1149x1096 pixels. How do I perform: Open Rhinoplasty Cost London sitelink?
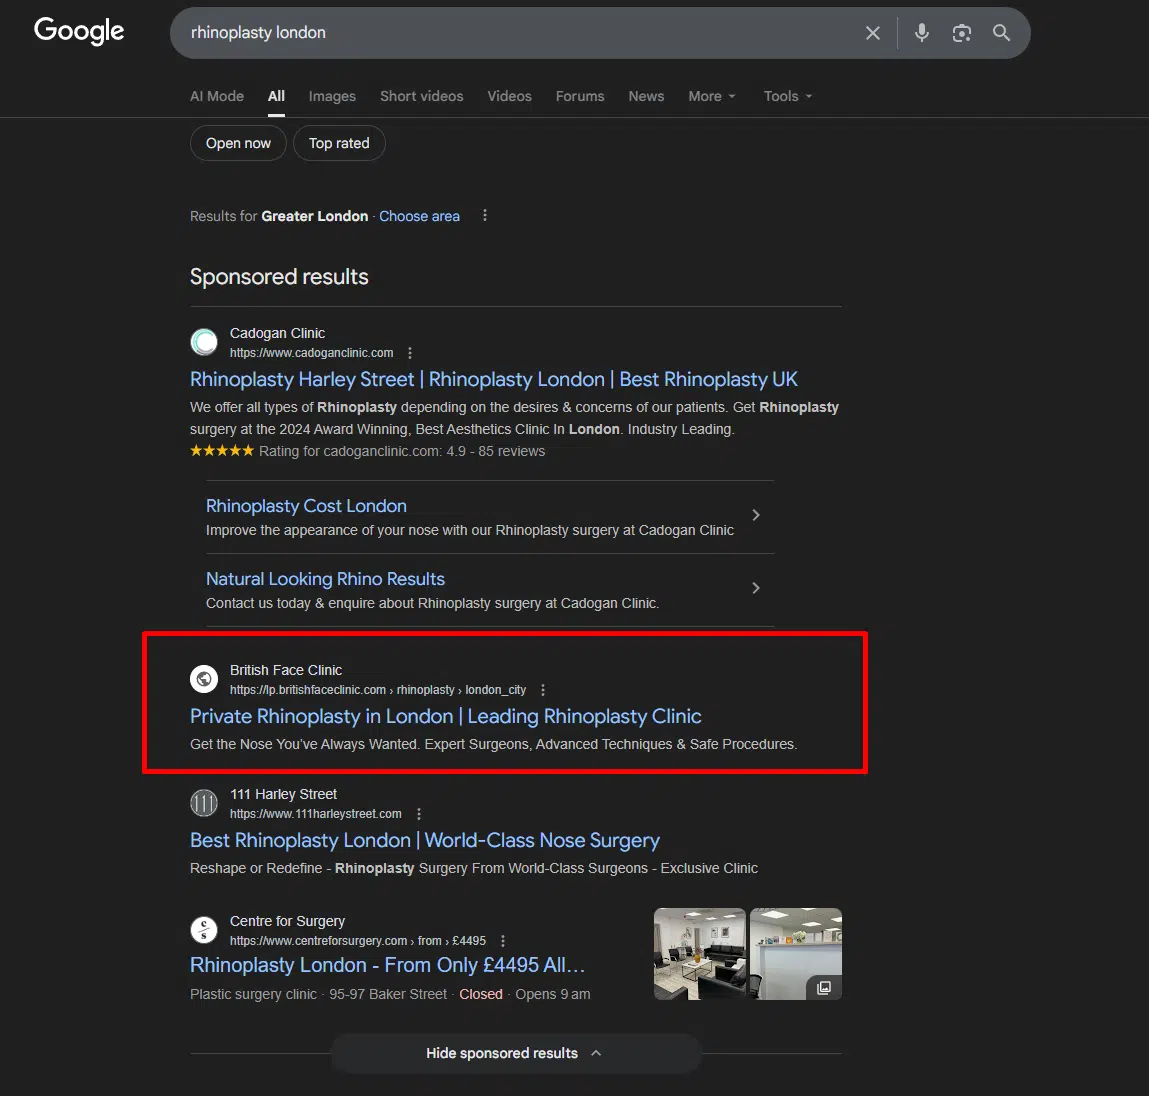coord(306,506)
